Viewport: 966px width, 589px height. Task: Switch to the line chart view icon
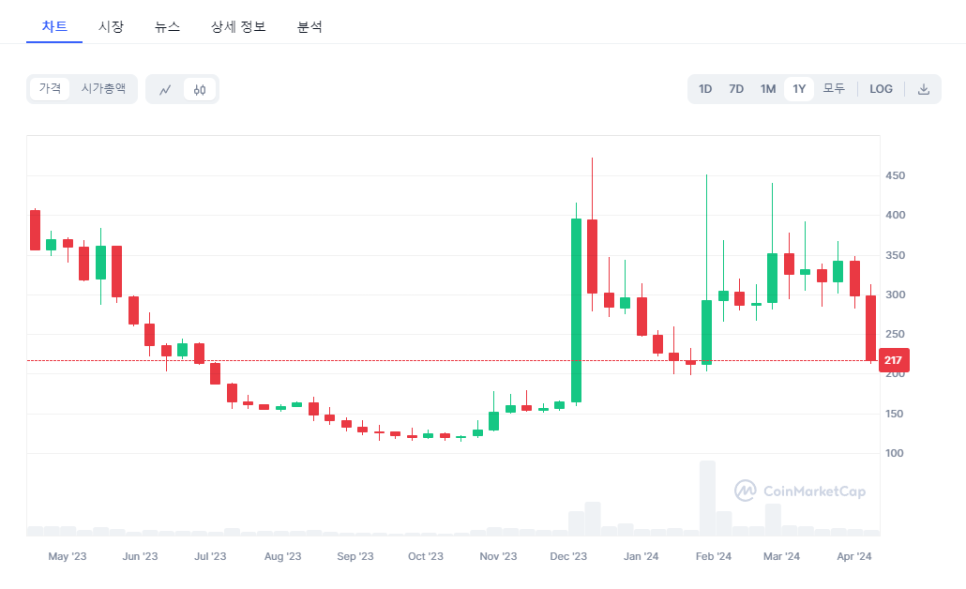pos(165,89)
